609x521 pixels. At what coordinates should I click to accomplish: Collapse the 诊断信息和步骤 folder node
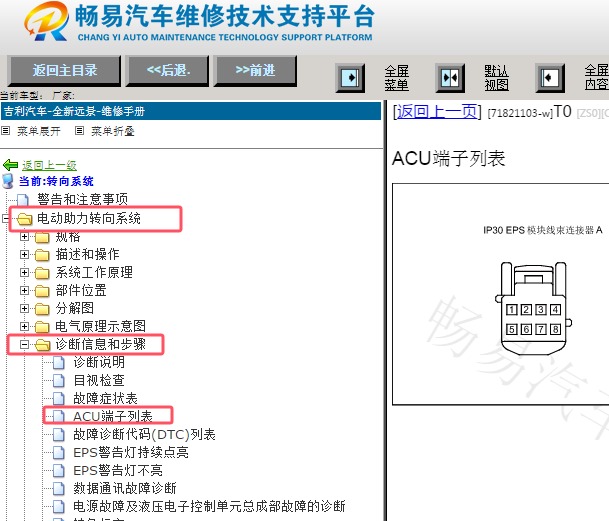click(24, 344)
